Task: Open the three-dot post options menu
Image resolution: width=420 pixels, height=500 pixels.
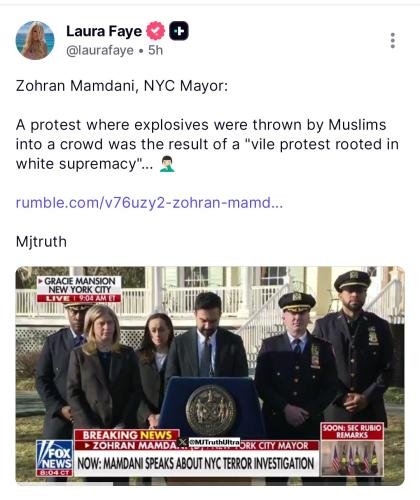Action: click(393, 40)
